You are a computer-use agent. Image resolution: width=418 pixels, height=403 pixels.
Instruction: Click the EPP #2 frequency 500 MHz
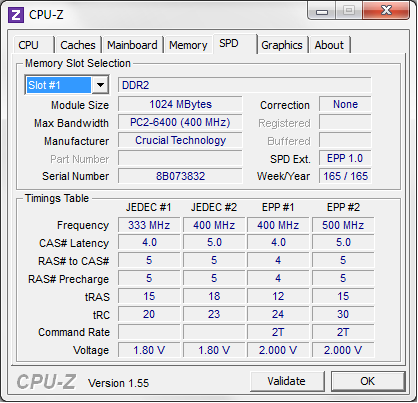(343, 225)
